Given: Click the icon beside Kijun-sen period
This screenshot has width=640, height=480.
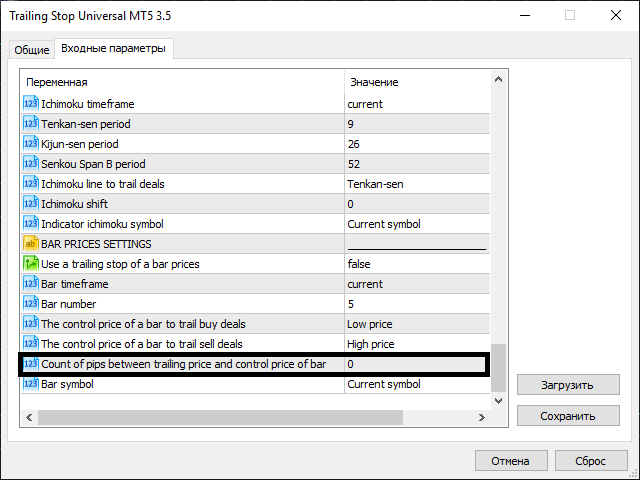Looking at the screenshot, I should [x=31, y=144].
